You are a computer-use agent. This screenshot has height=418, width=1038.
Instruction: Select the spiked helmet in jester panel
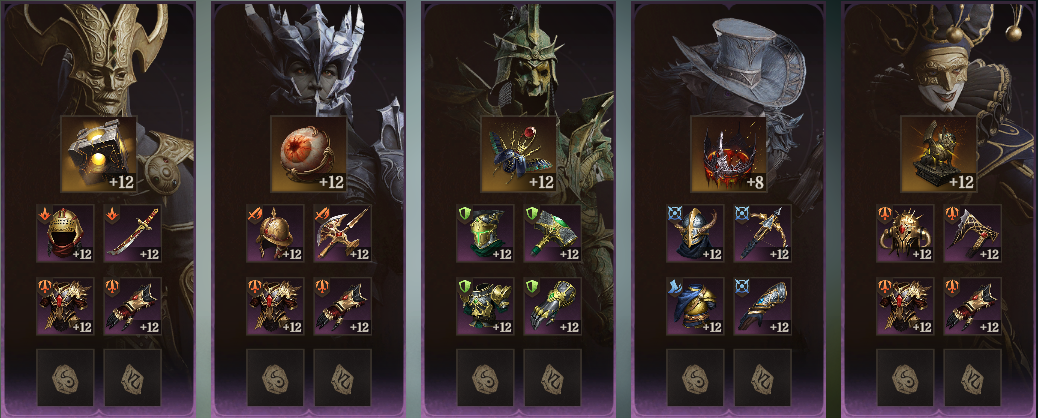[905, 233]
